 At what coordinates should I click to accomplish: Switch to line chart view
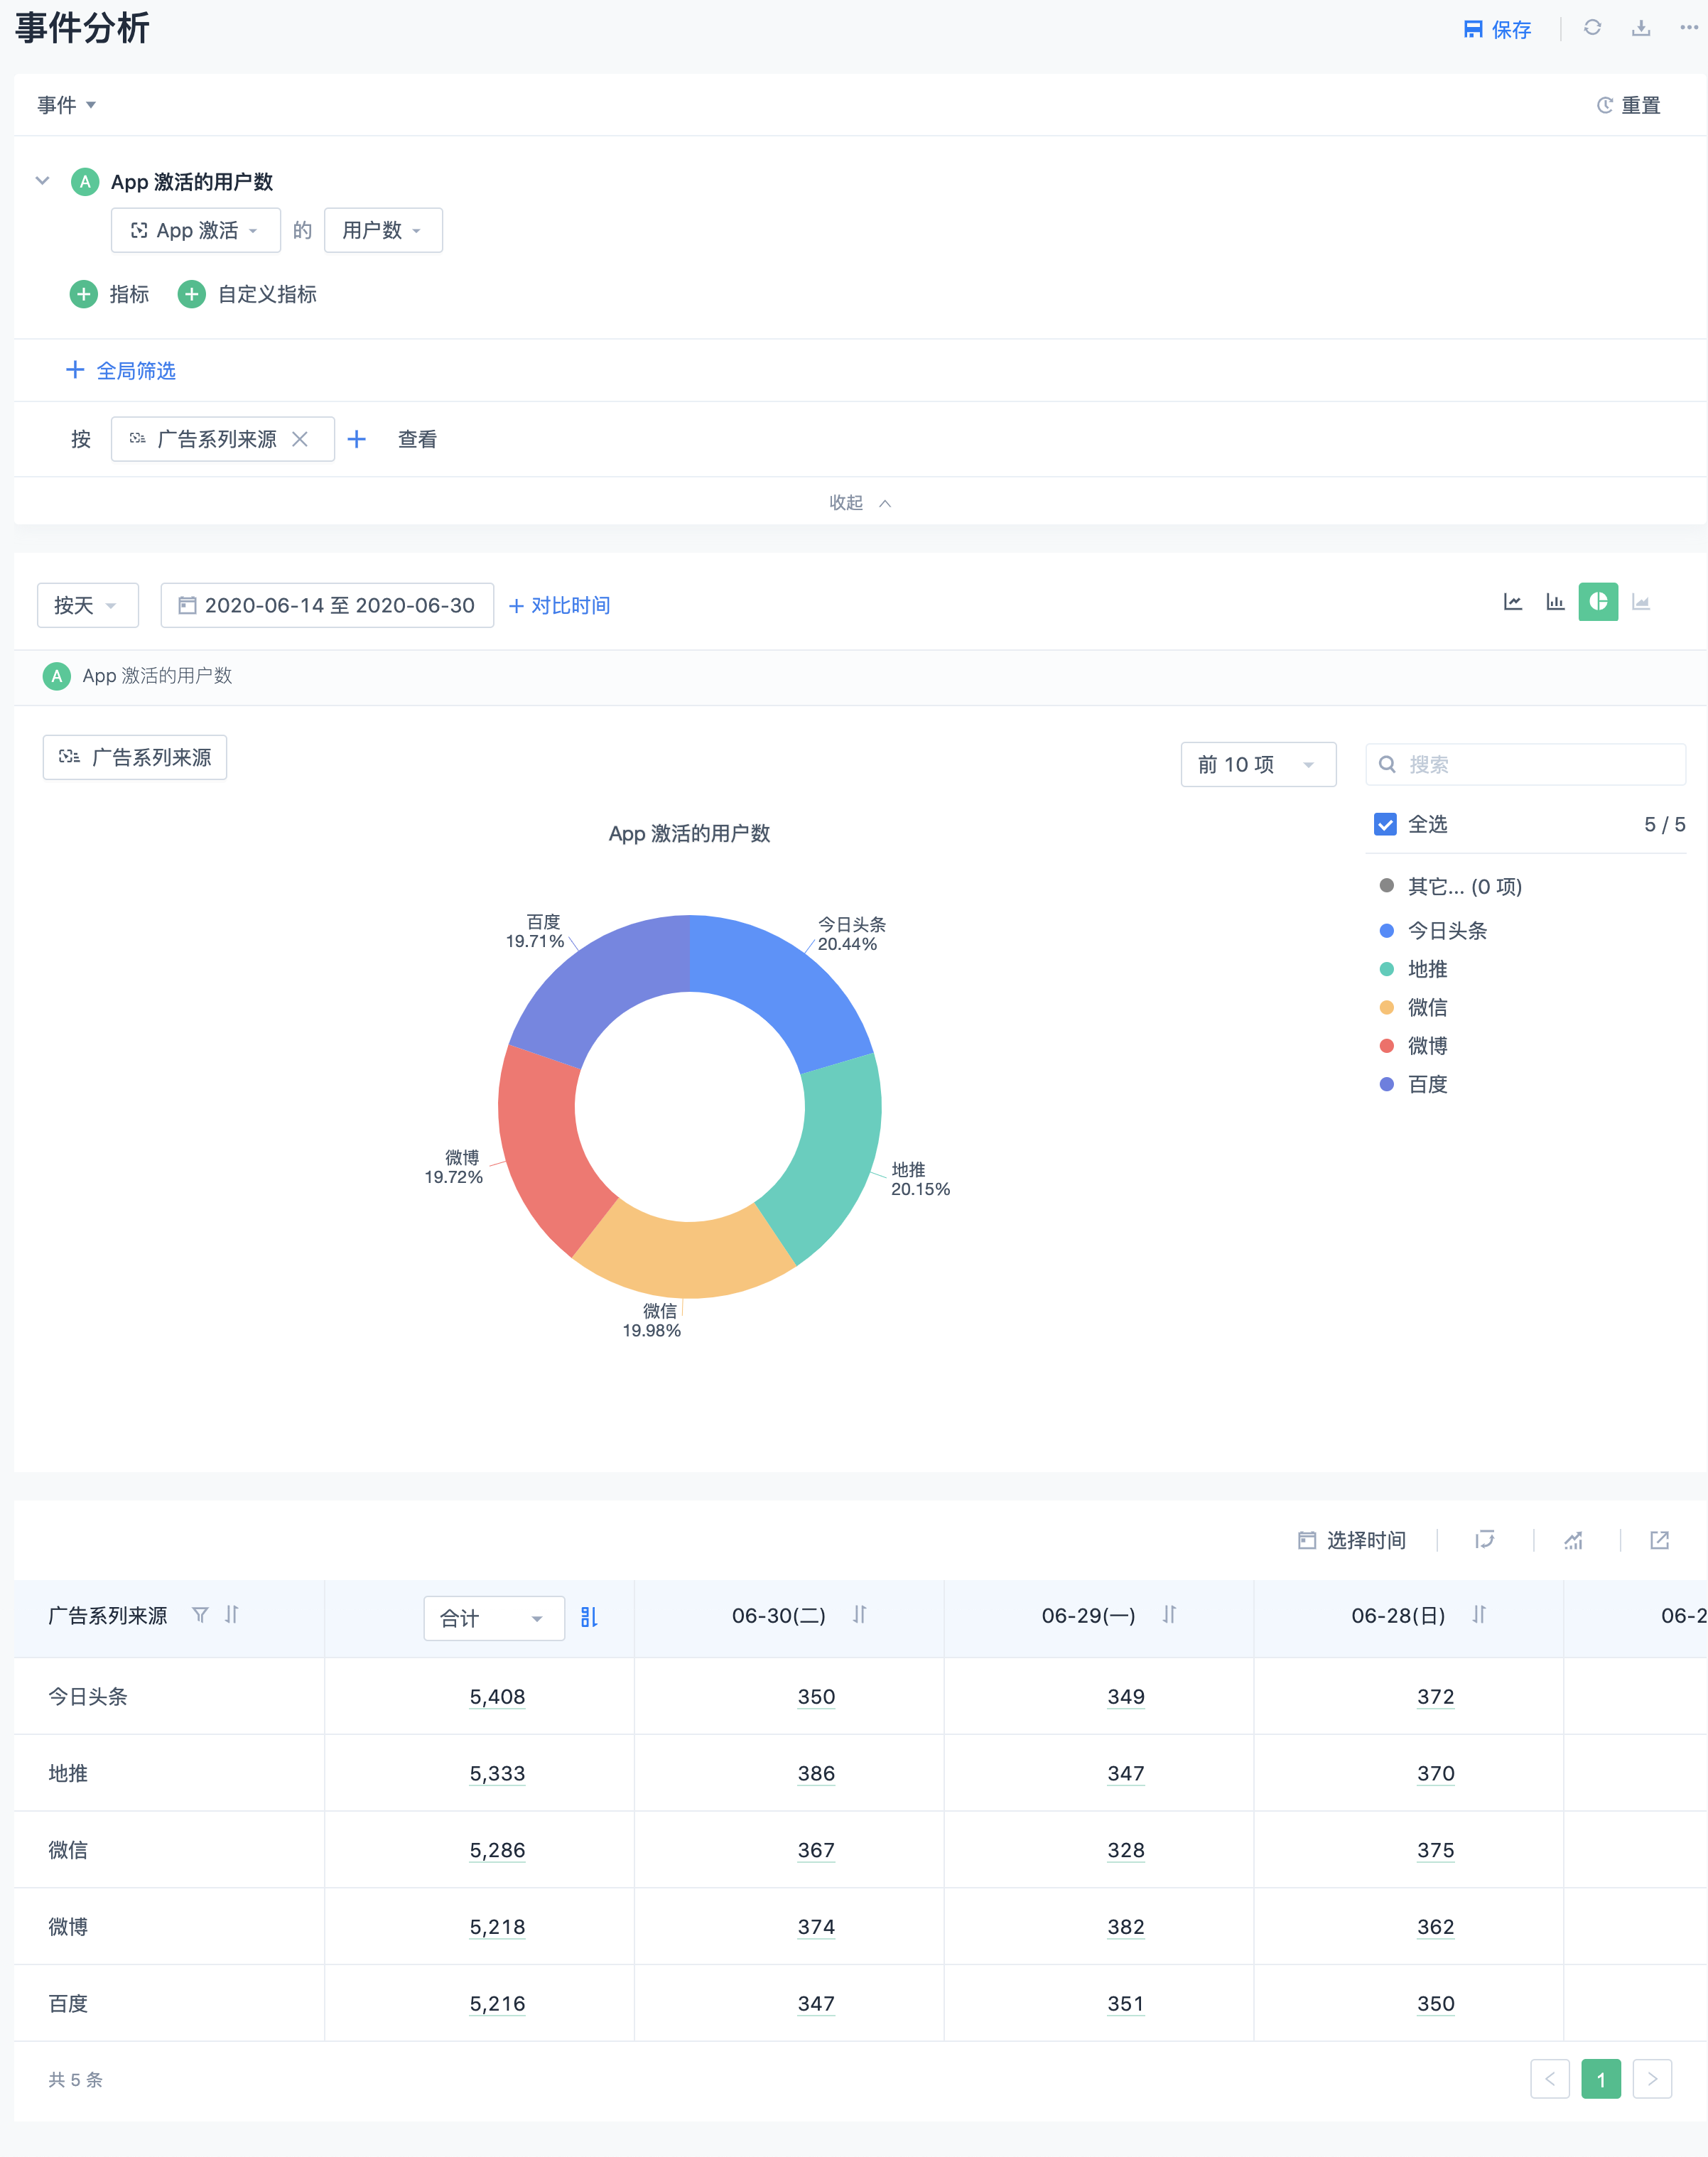[x=1513, y=602]
